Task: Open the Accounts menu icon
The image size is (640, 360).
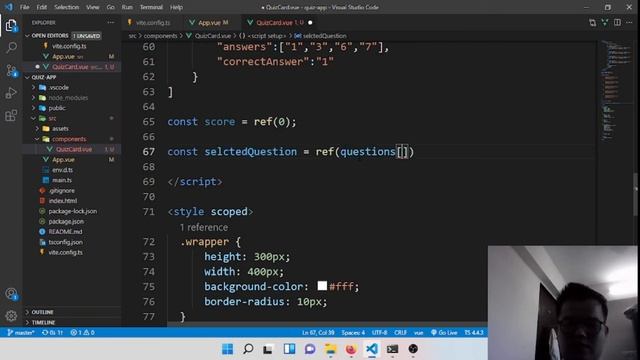Action: click(11, 293)
